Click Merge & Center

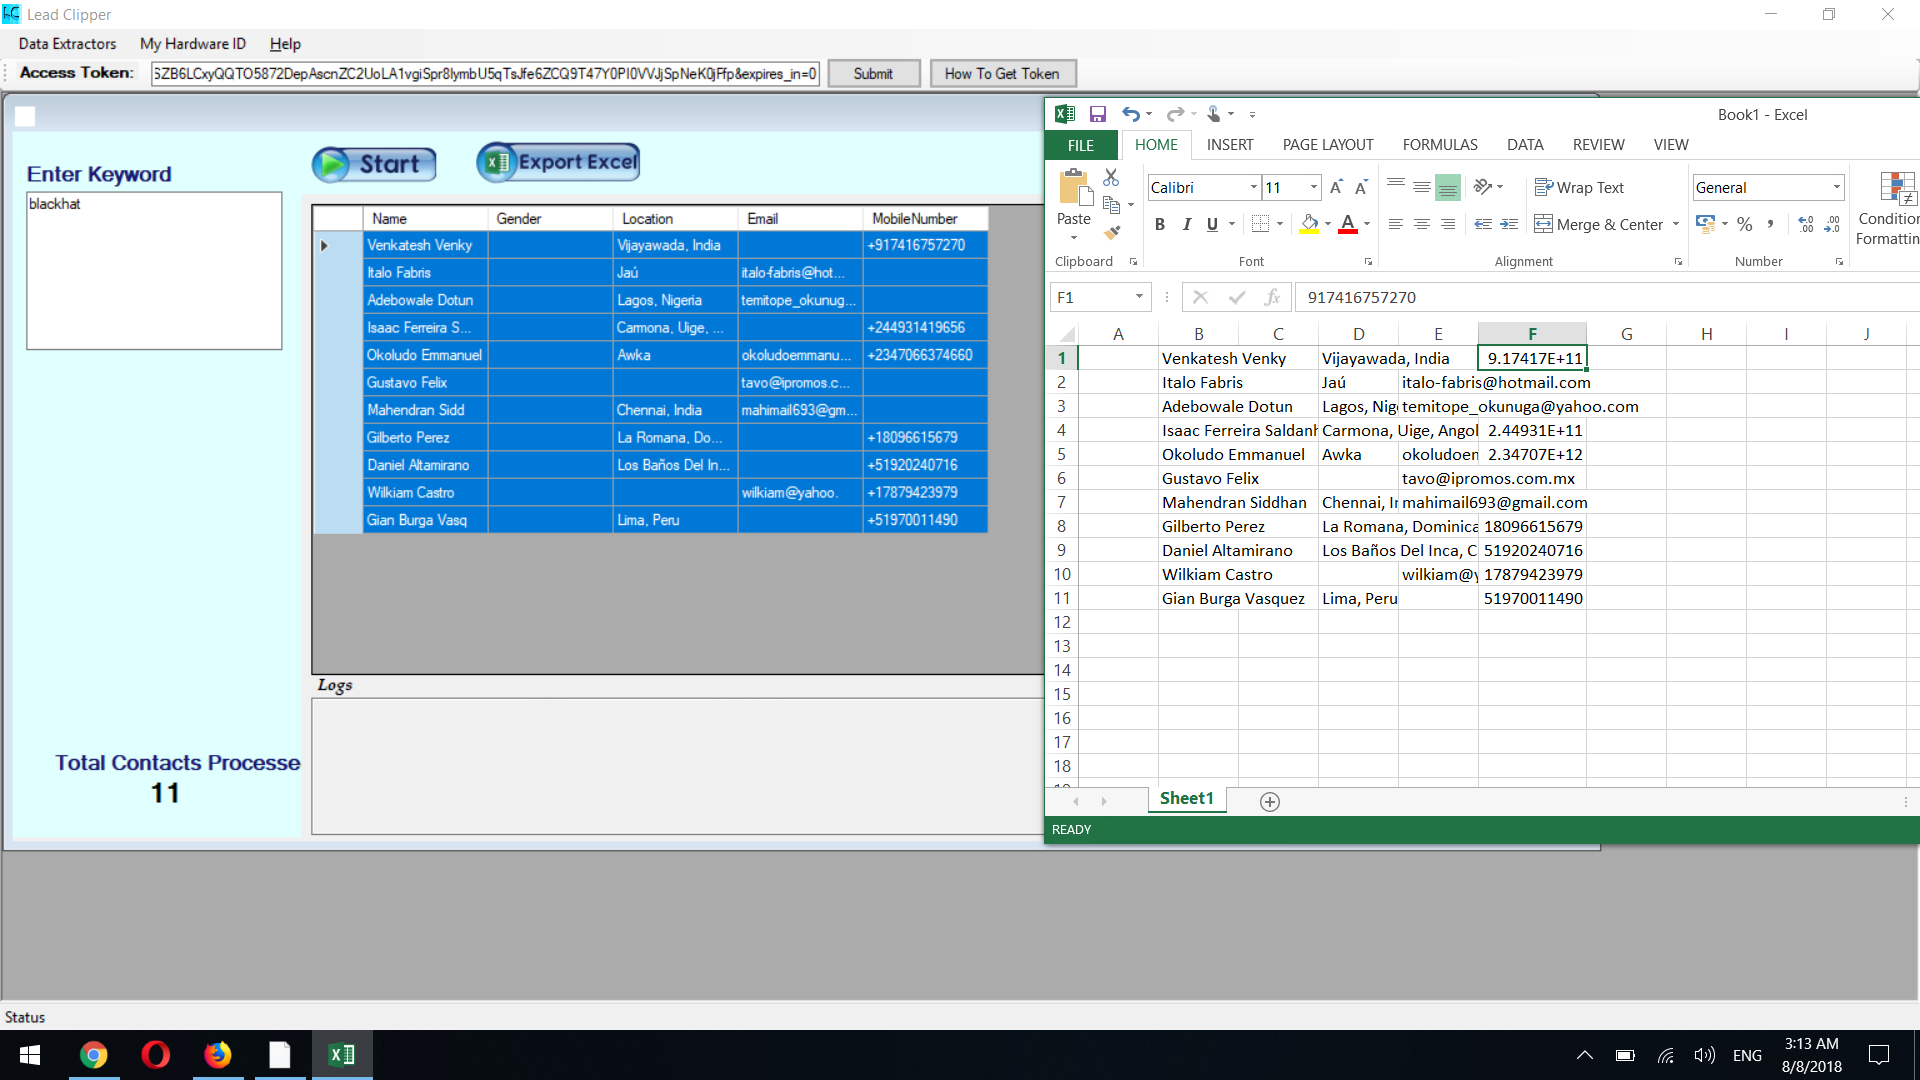tap(1598, 224)
